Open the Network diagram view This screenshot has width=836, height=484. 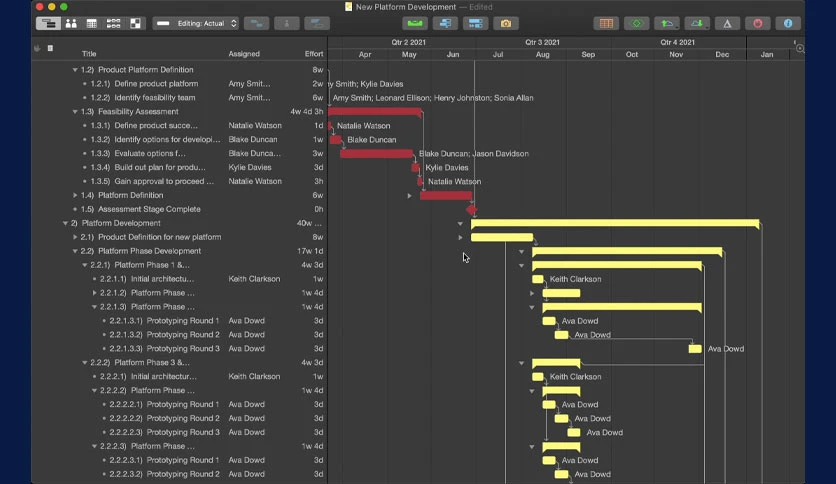(113, 23)
